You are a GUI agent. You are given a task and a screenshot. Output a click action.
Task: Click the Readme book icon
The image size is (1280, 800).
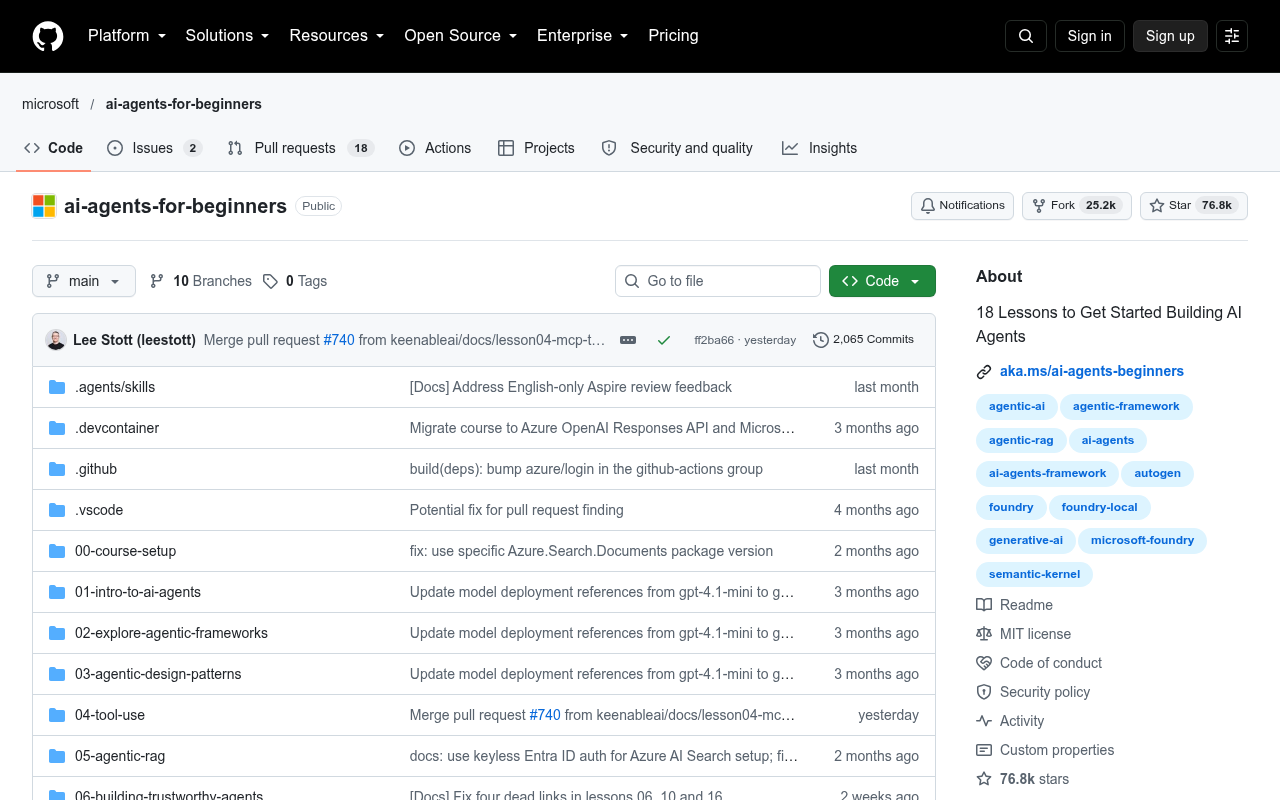click(x=984, y=605)
